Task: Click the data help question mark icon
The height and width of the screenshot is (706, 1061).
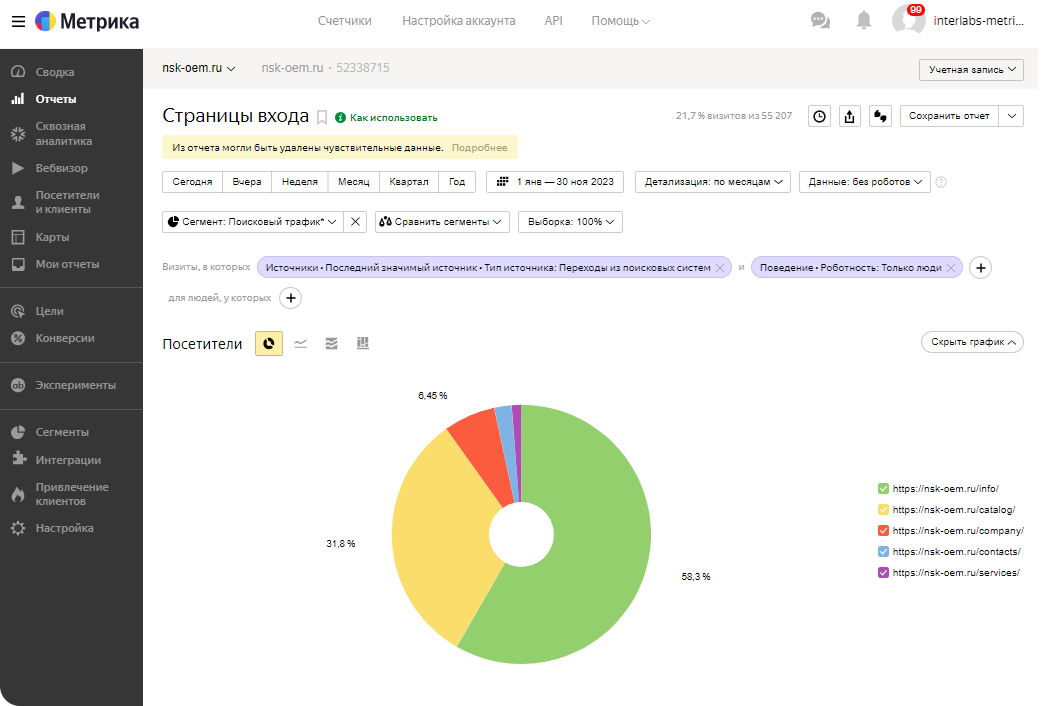Action: tap(941, 182)
